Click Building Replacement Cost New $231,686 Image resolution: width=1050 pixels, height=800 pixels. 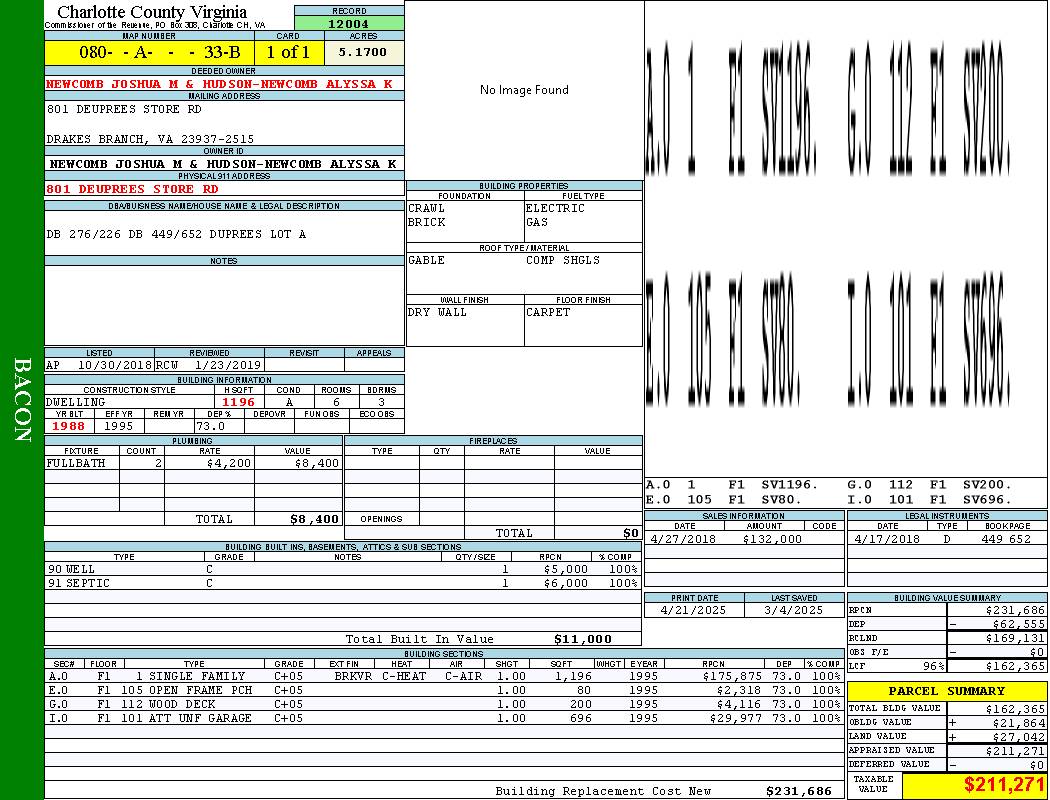click(799, 791)
